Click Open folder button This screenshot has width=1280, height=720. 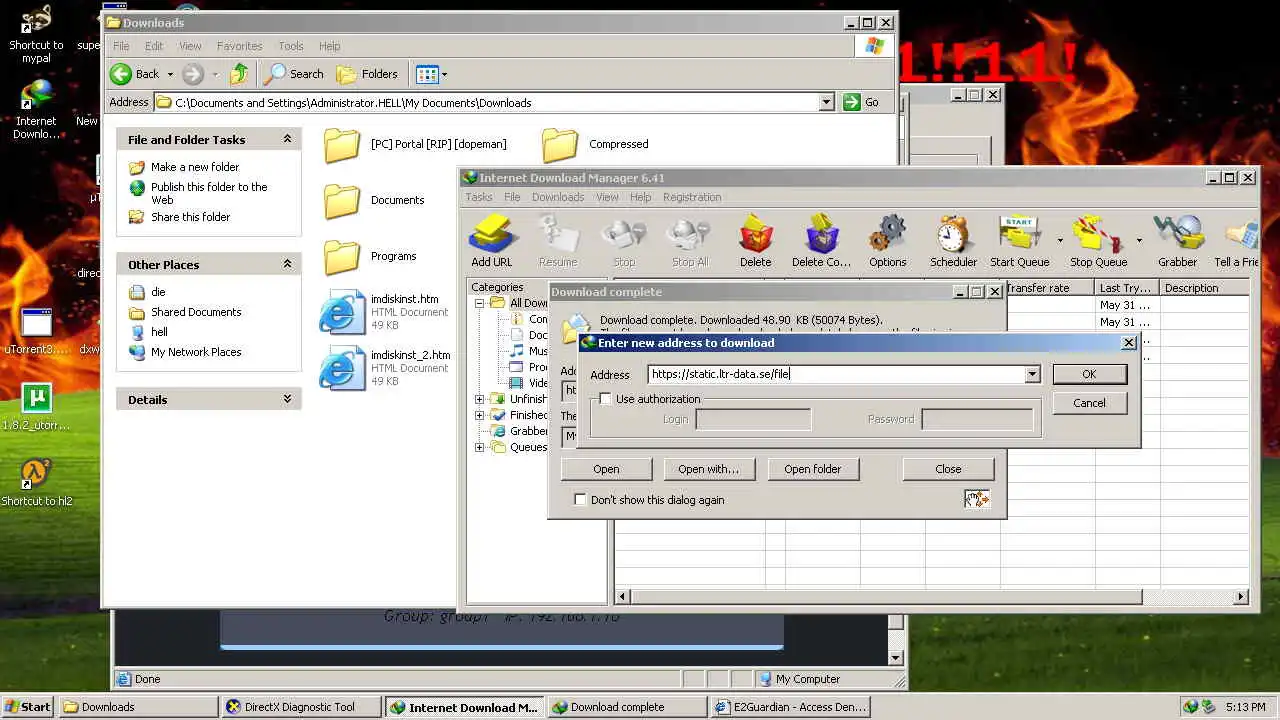click(x=812, y=469)
